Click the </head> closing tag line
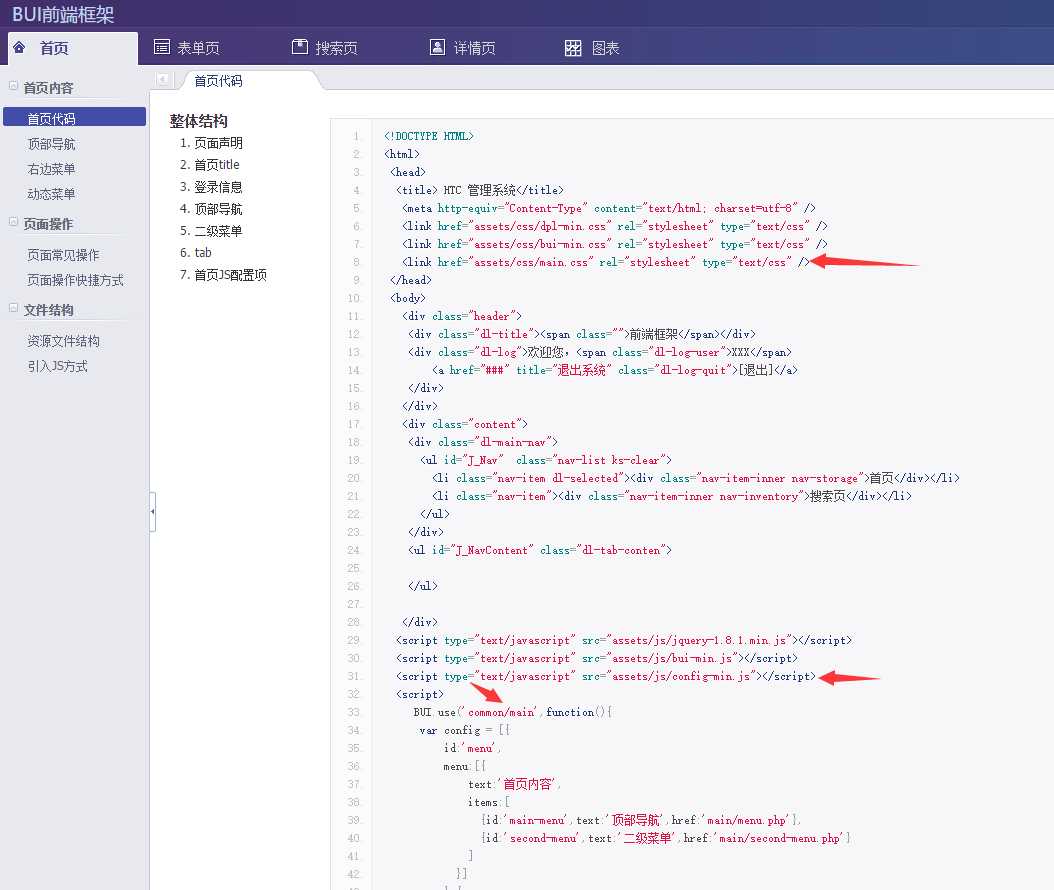 click(411, 280)
